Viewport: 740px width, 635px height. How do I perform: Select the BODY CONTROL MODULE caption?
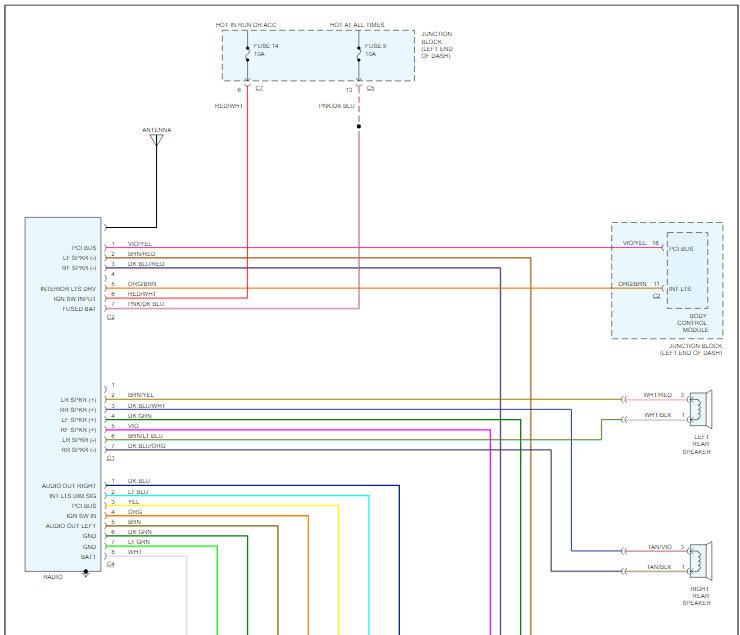[693, 323]
